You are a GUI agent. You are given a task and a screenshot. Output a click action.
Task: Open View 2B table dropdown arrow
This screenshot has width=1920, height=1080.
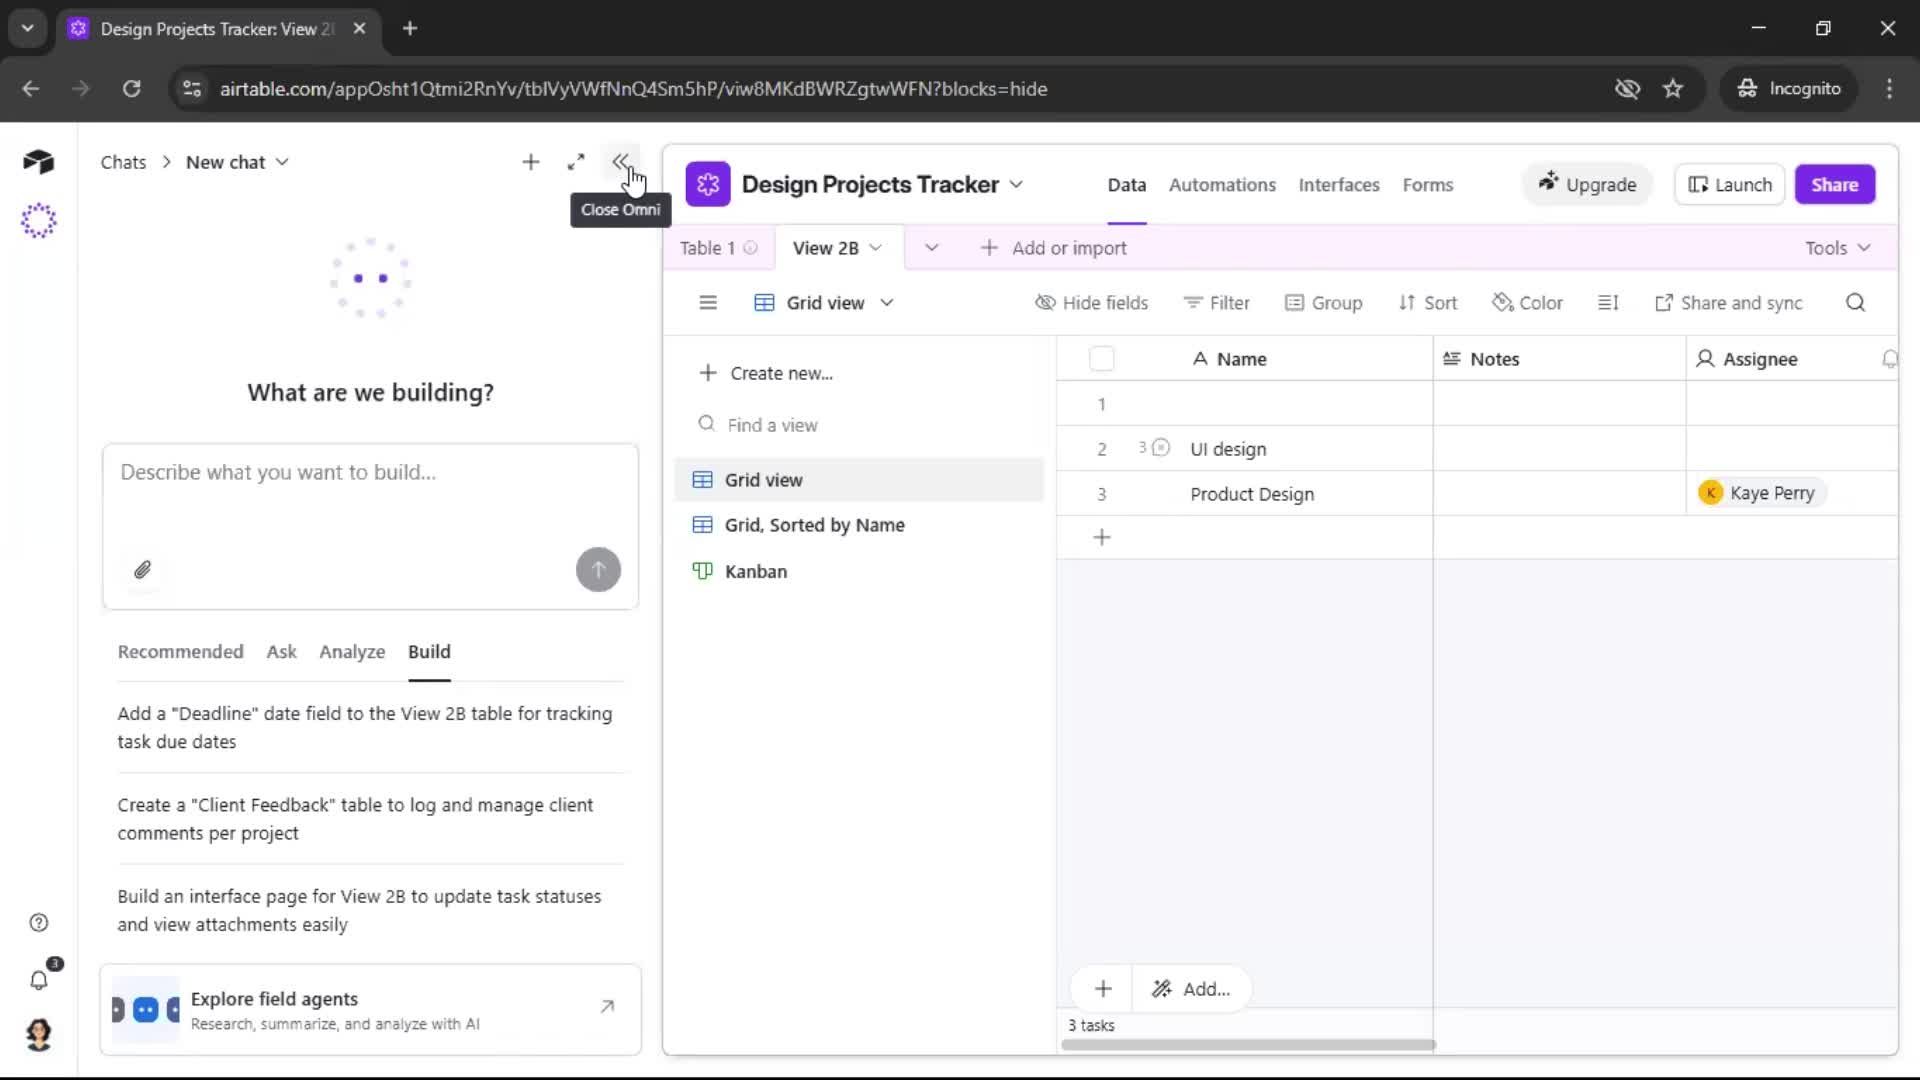coord(876,248)
